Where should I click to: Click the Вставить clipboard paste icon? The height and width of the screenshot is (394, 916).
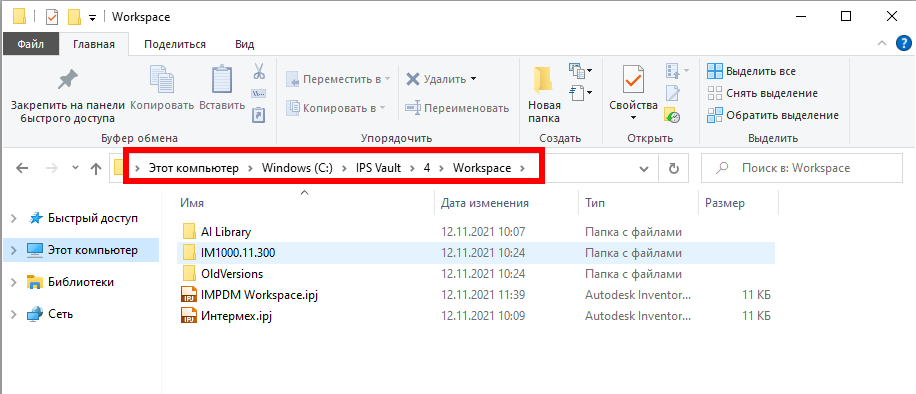tap(221, 79)
